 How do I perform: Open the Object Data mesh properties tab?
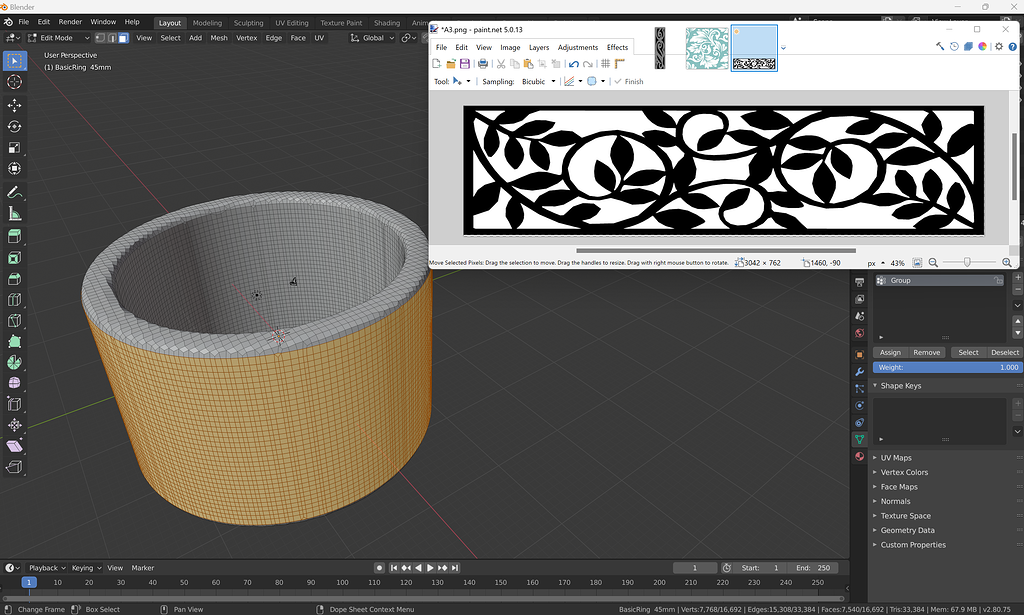(859, 439)
